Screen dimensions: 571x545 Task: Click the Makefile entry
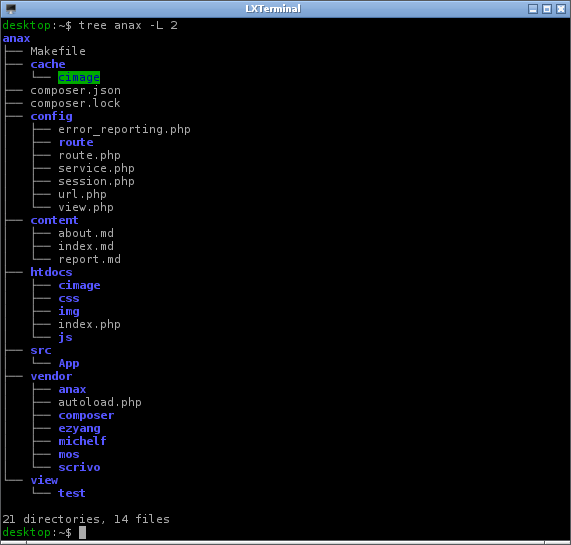[58, 51]
